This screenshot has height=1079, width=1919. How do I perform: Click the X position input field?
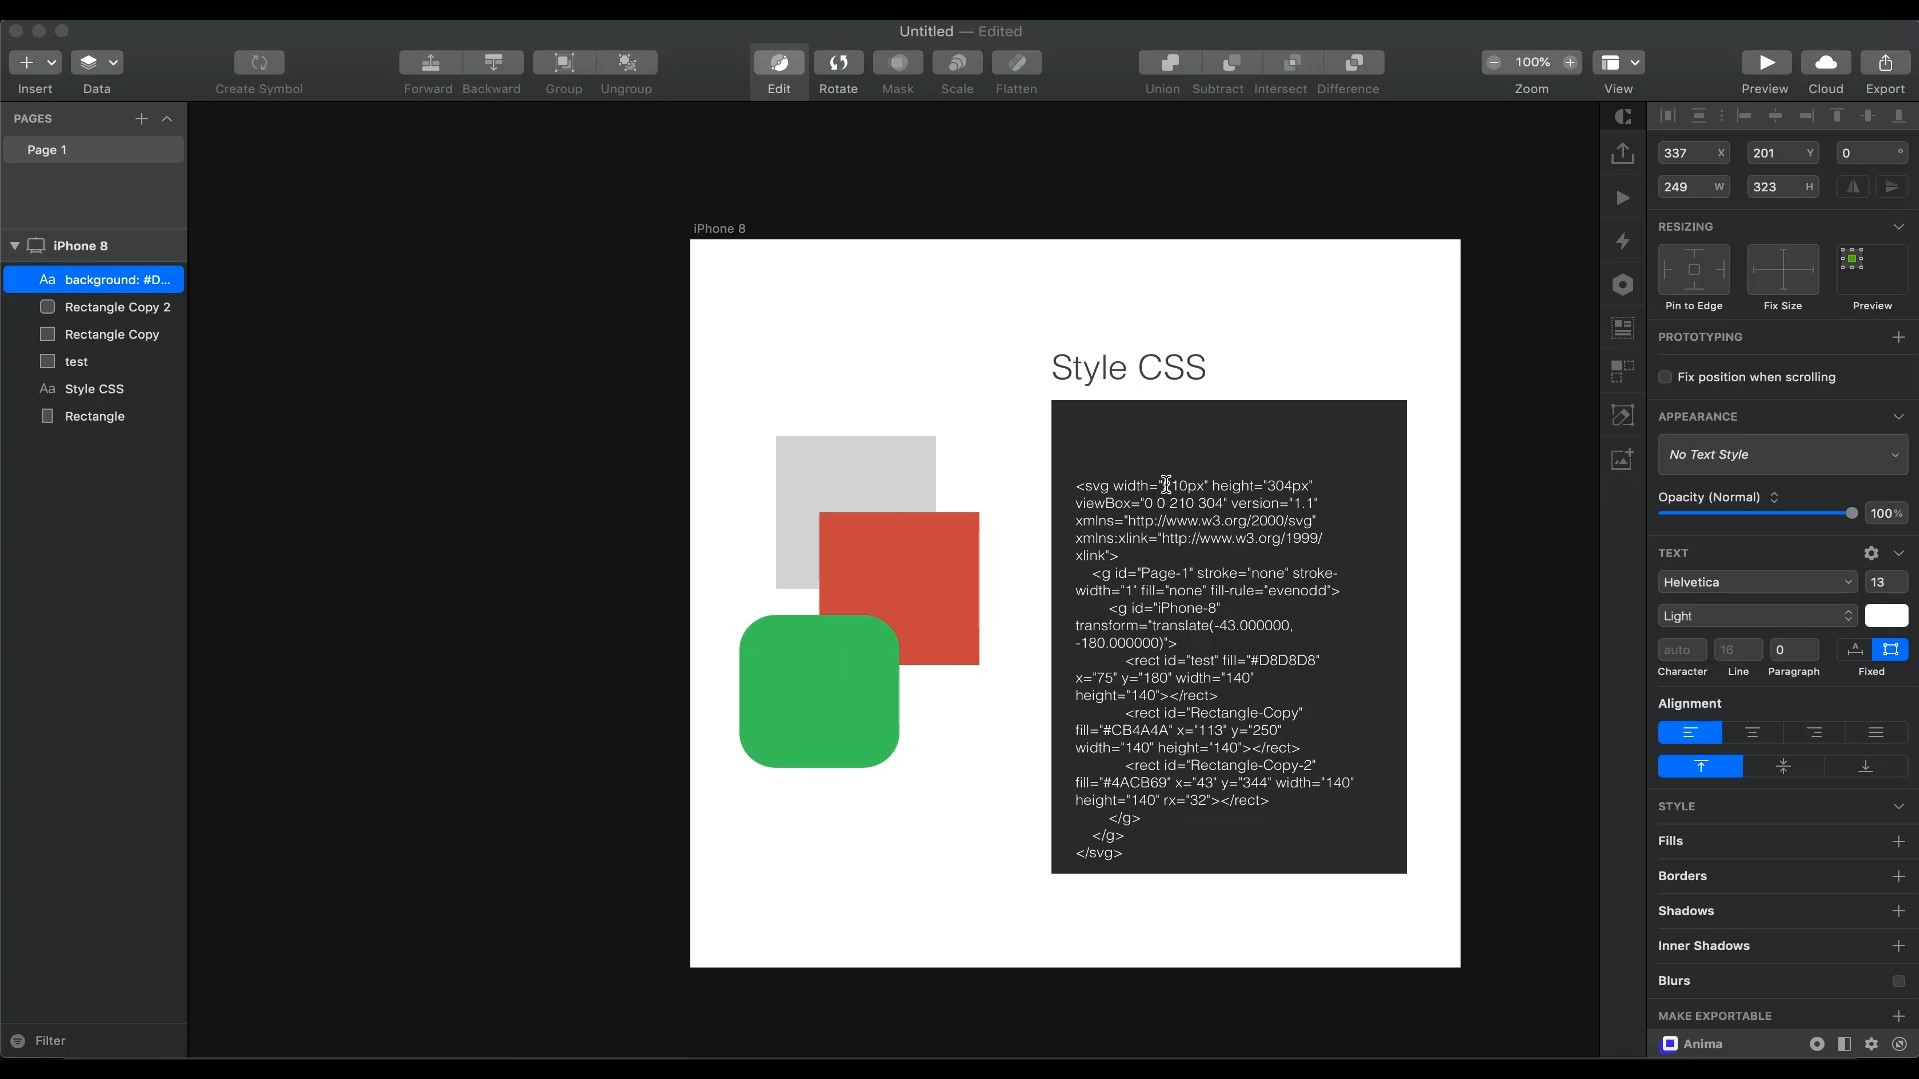pyautogui.click(x=1693, y=153)
